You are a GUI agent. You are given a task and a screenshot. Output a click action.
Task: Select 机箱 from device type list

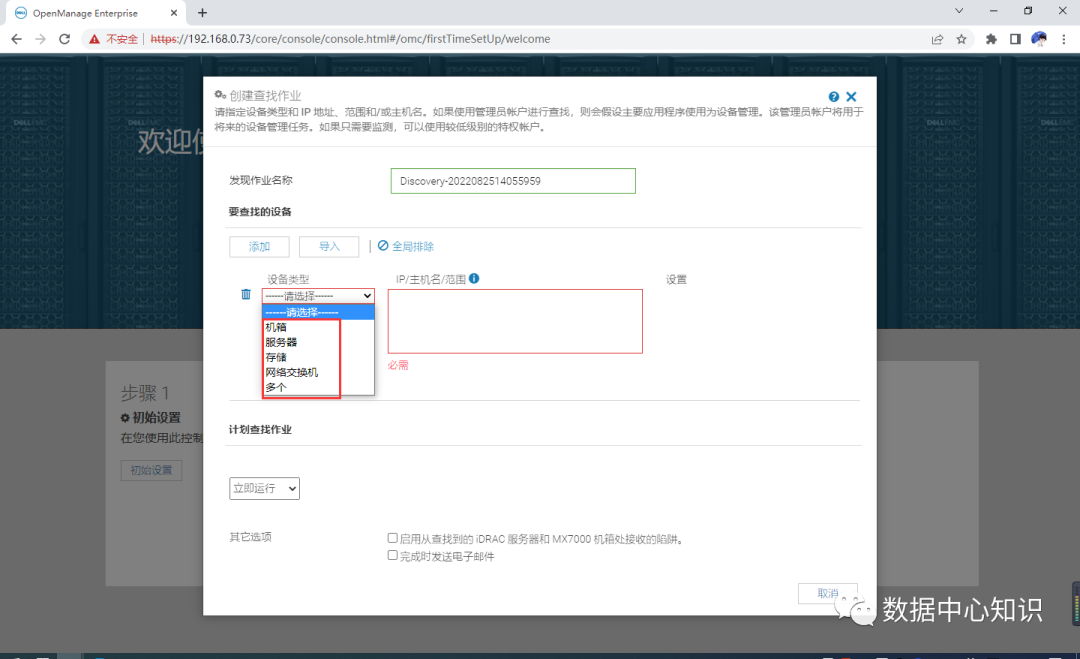[x=318, y=327]
